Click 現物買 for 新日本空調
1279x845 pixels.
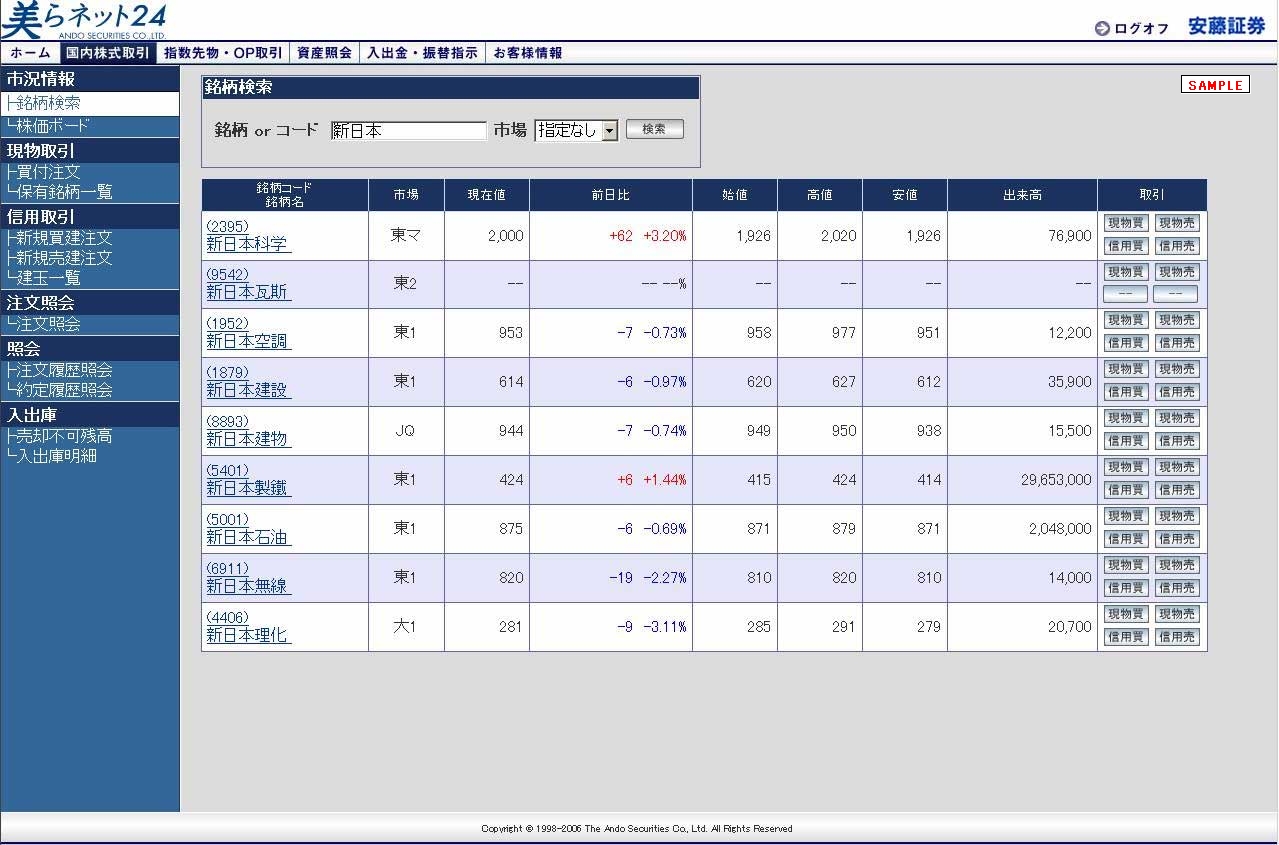[x=1126, y=320]
